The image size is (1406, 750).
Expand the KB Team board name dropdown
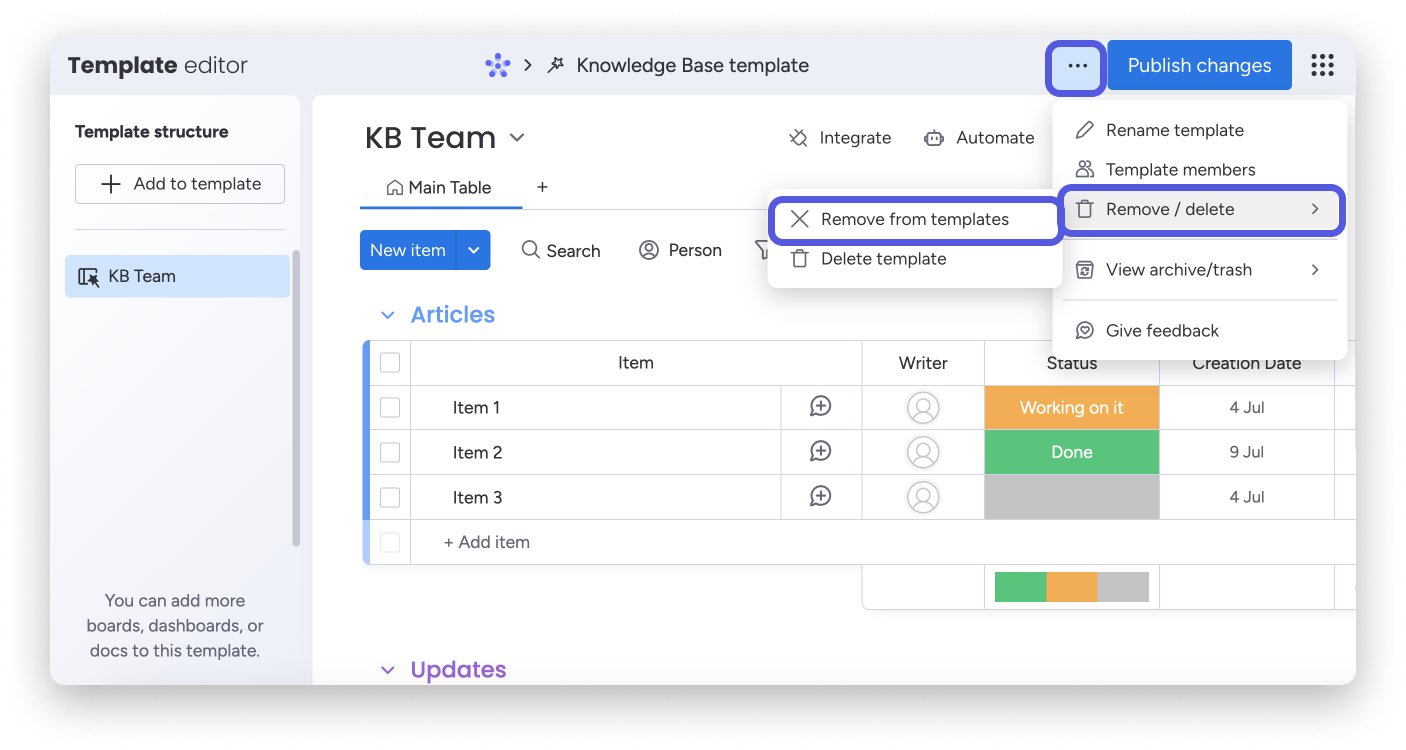[517, 137]
